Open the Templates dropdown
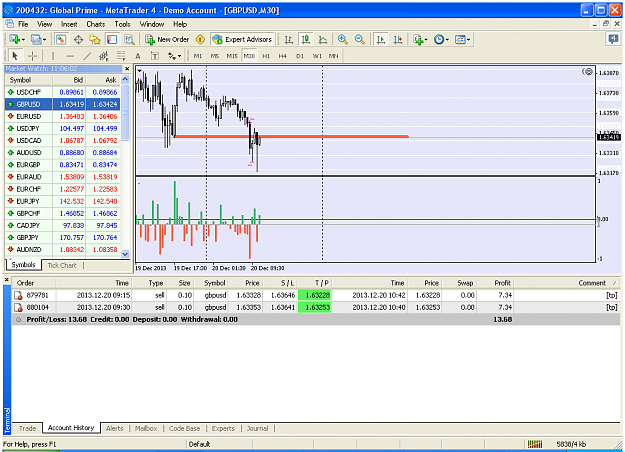Screen dimensions: 625x452 [x=462, y=39]
